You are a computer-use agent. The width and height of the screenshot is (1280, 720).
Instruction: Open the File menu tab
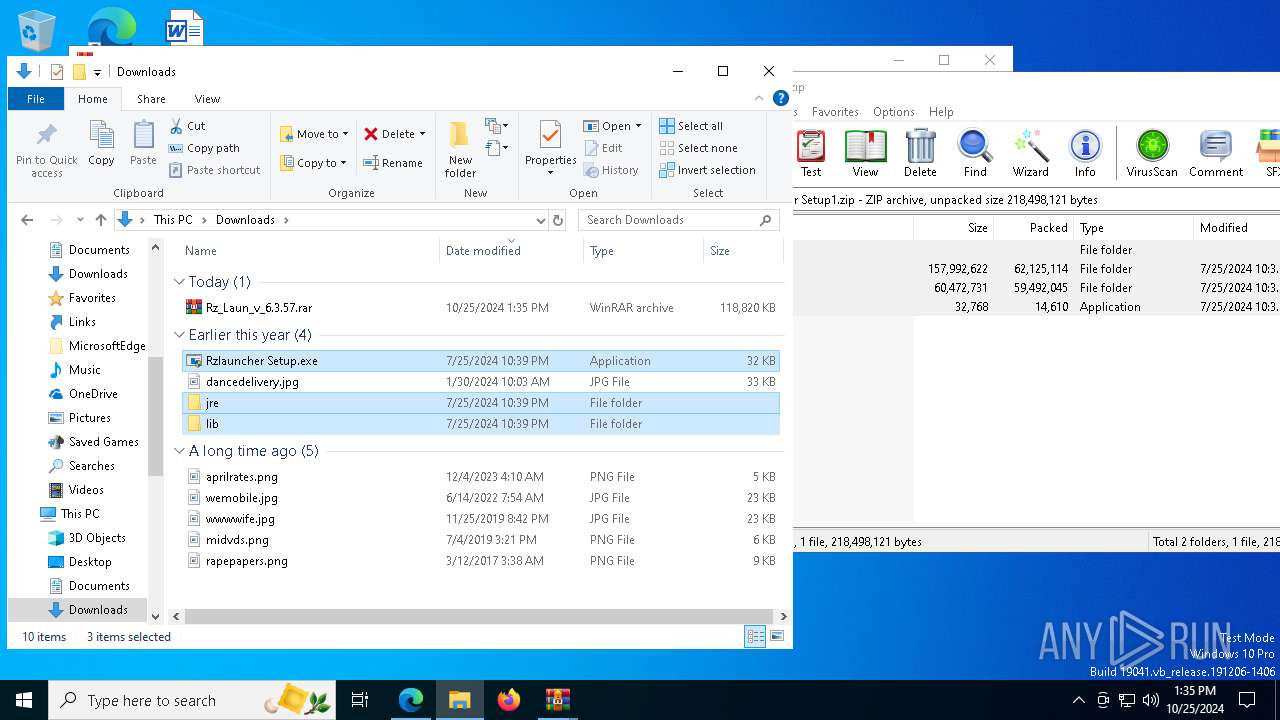point(36,99)
